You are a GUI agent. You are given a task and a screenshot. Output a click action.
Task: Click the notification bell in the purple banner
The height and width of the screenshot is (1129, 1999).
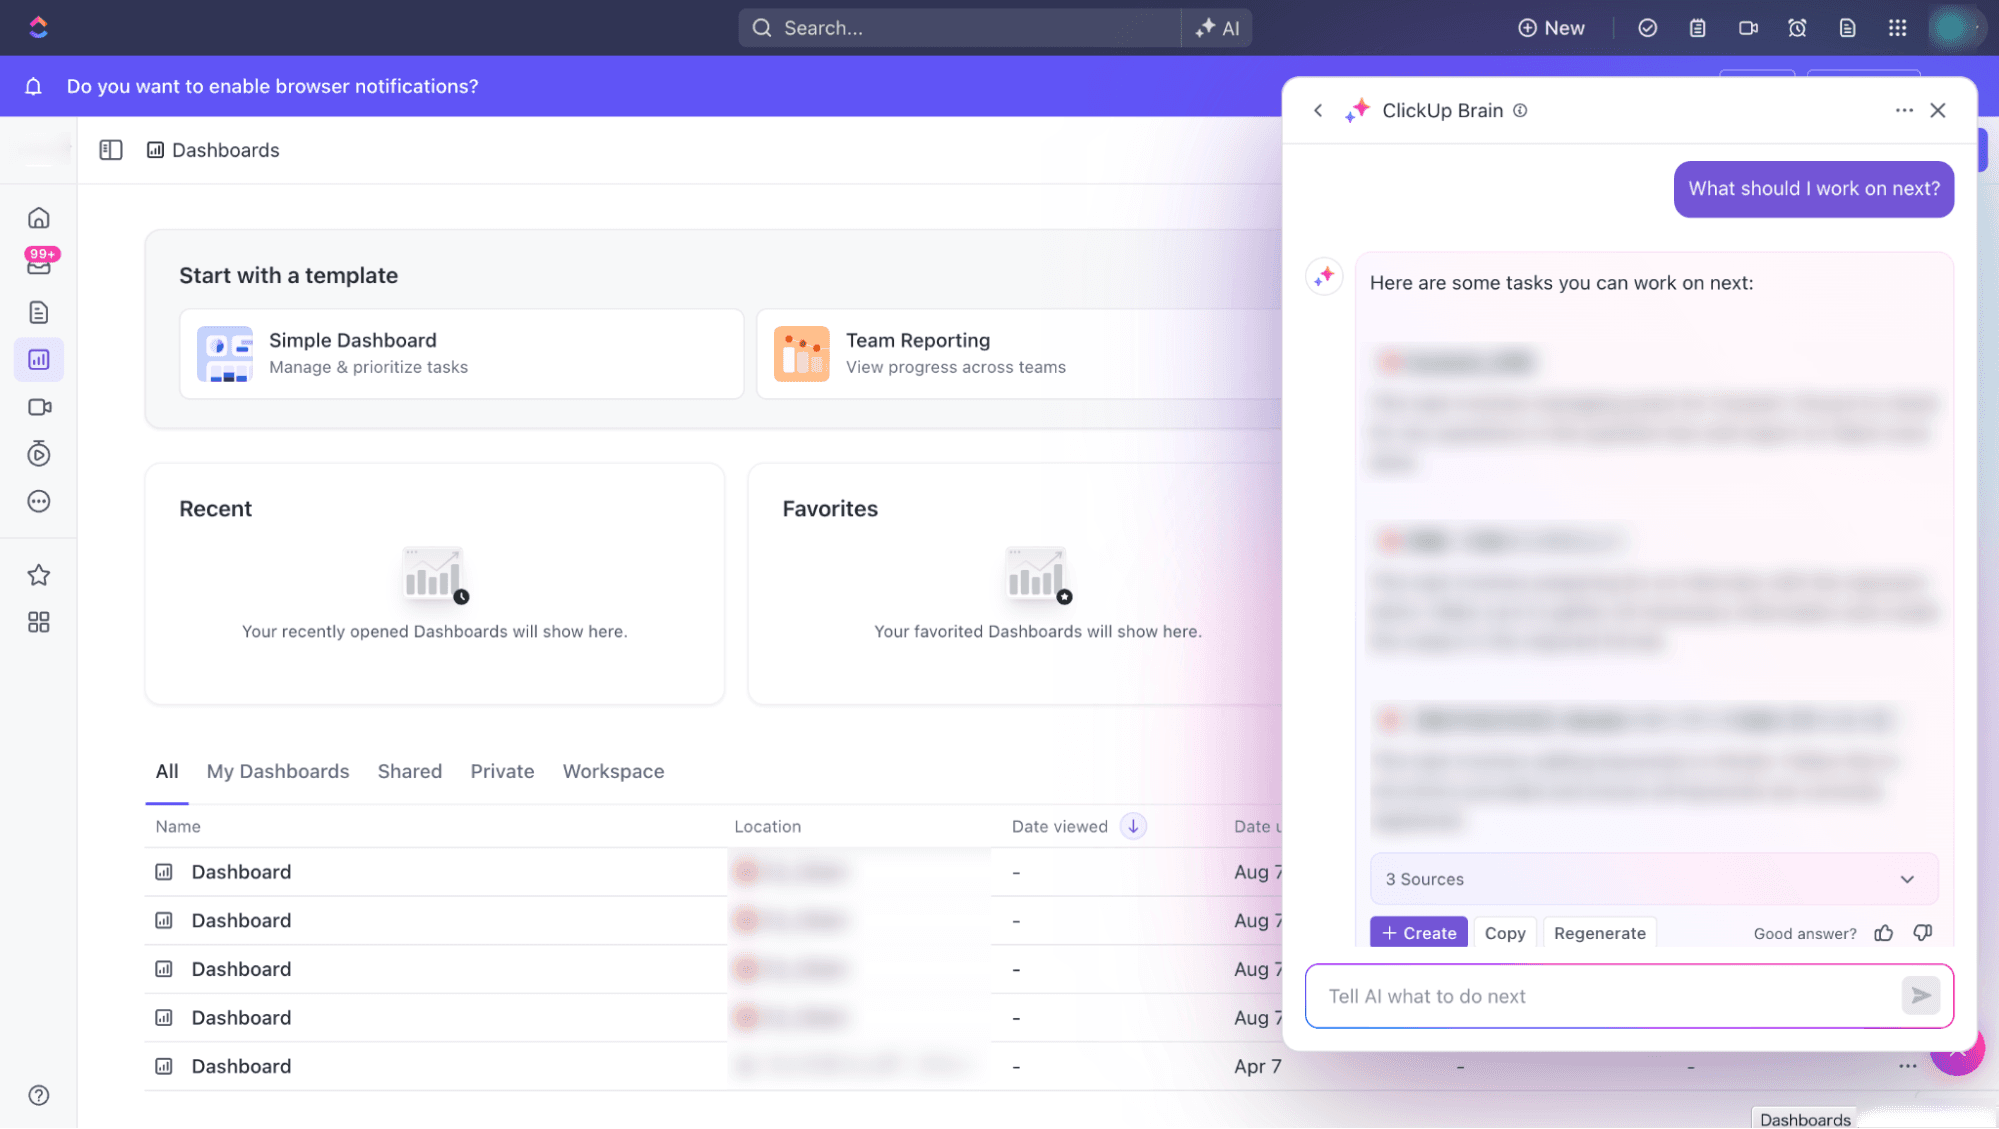(x=33, y=87)
